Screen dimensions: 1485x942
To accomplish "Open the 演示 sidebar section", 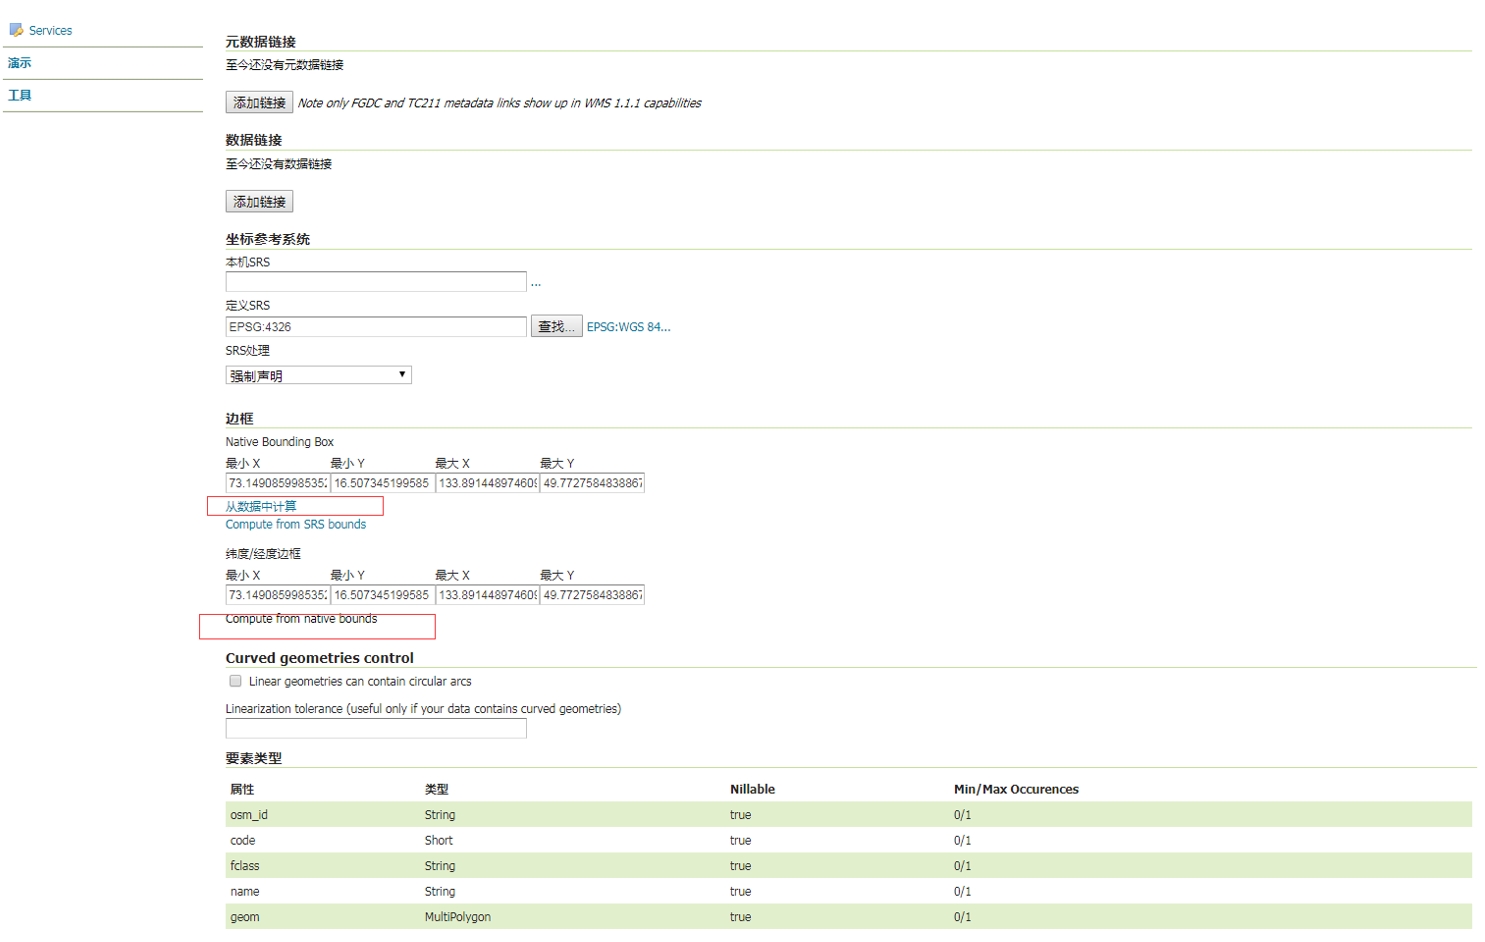I will [x=20, y=63].
